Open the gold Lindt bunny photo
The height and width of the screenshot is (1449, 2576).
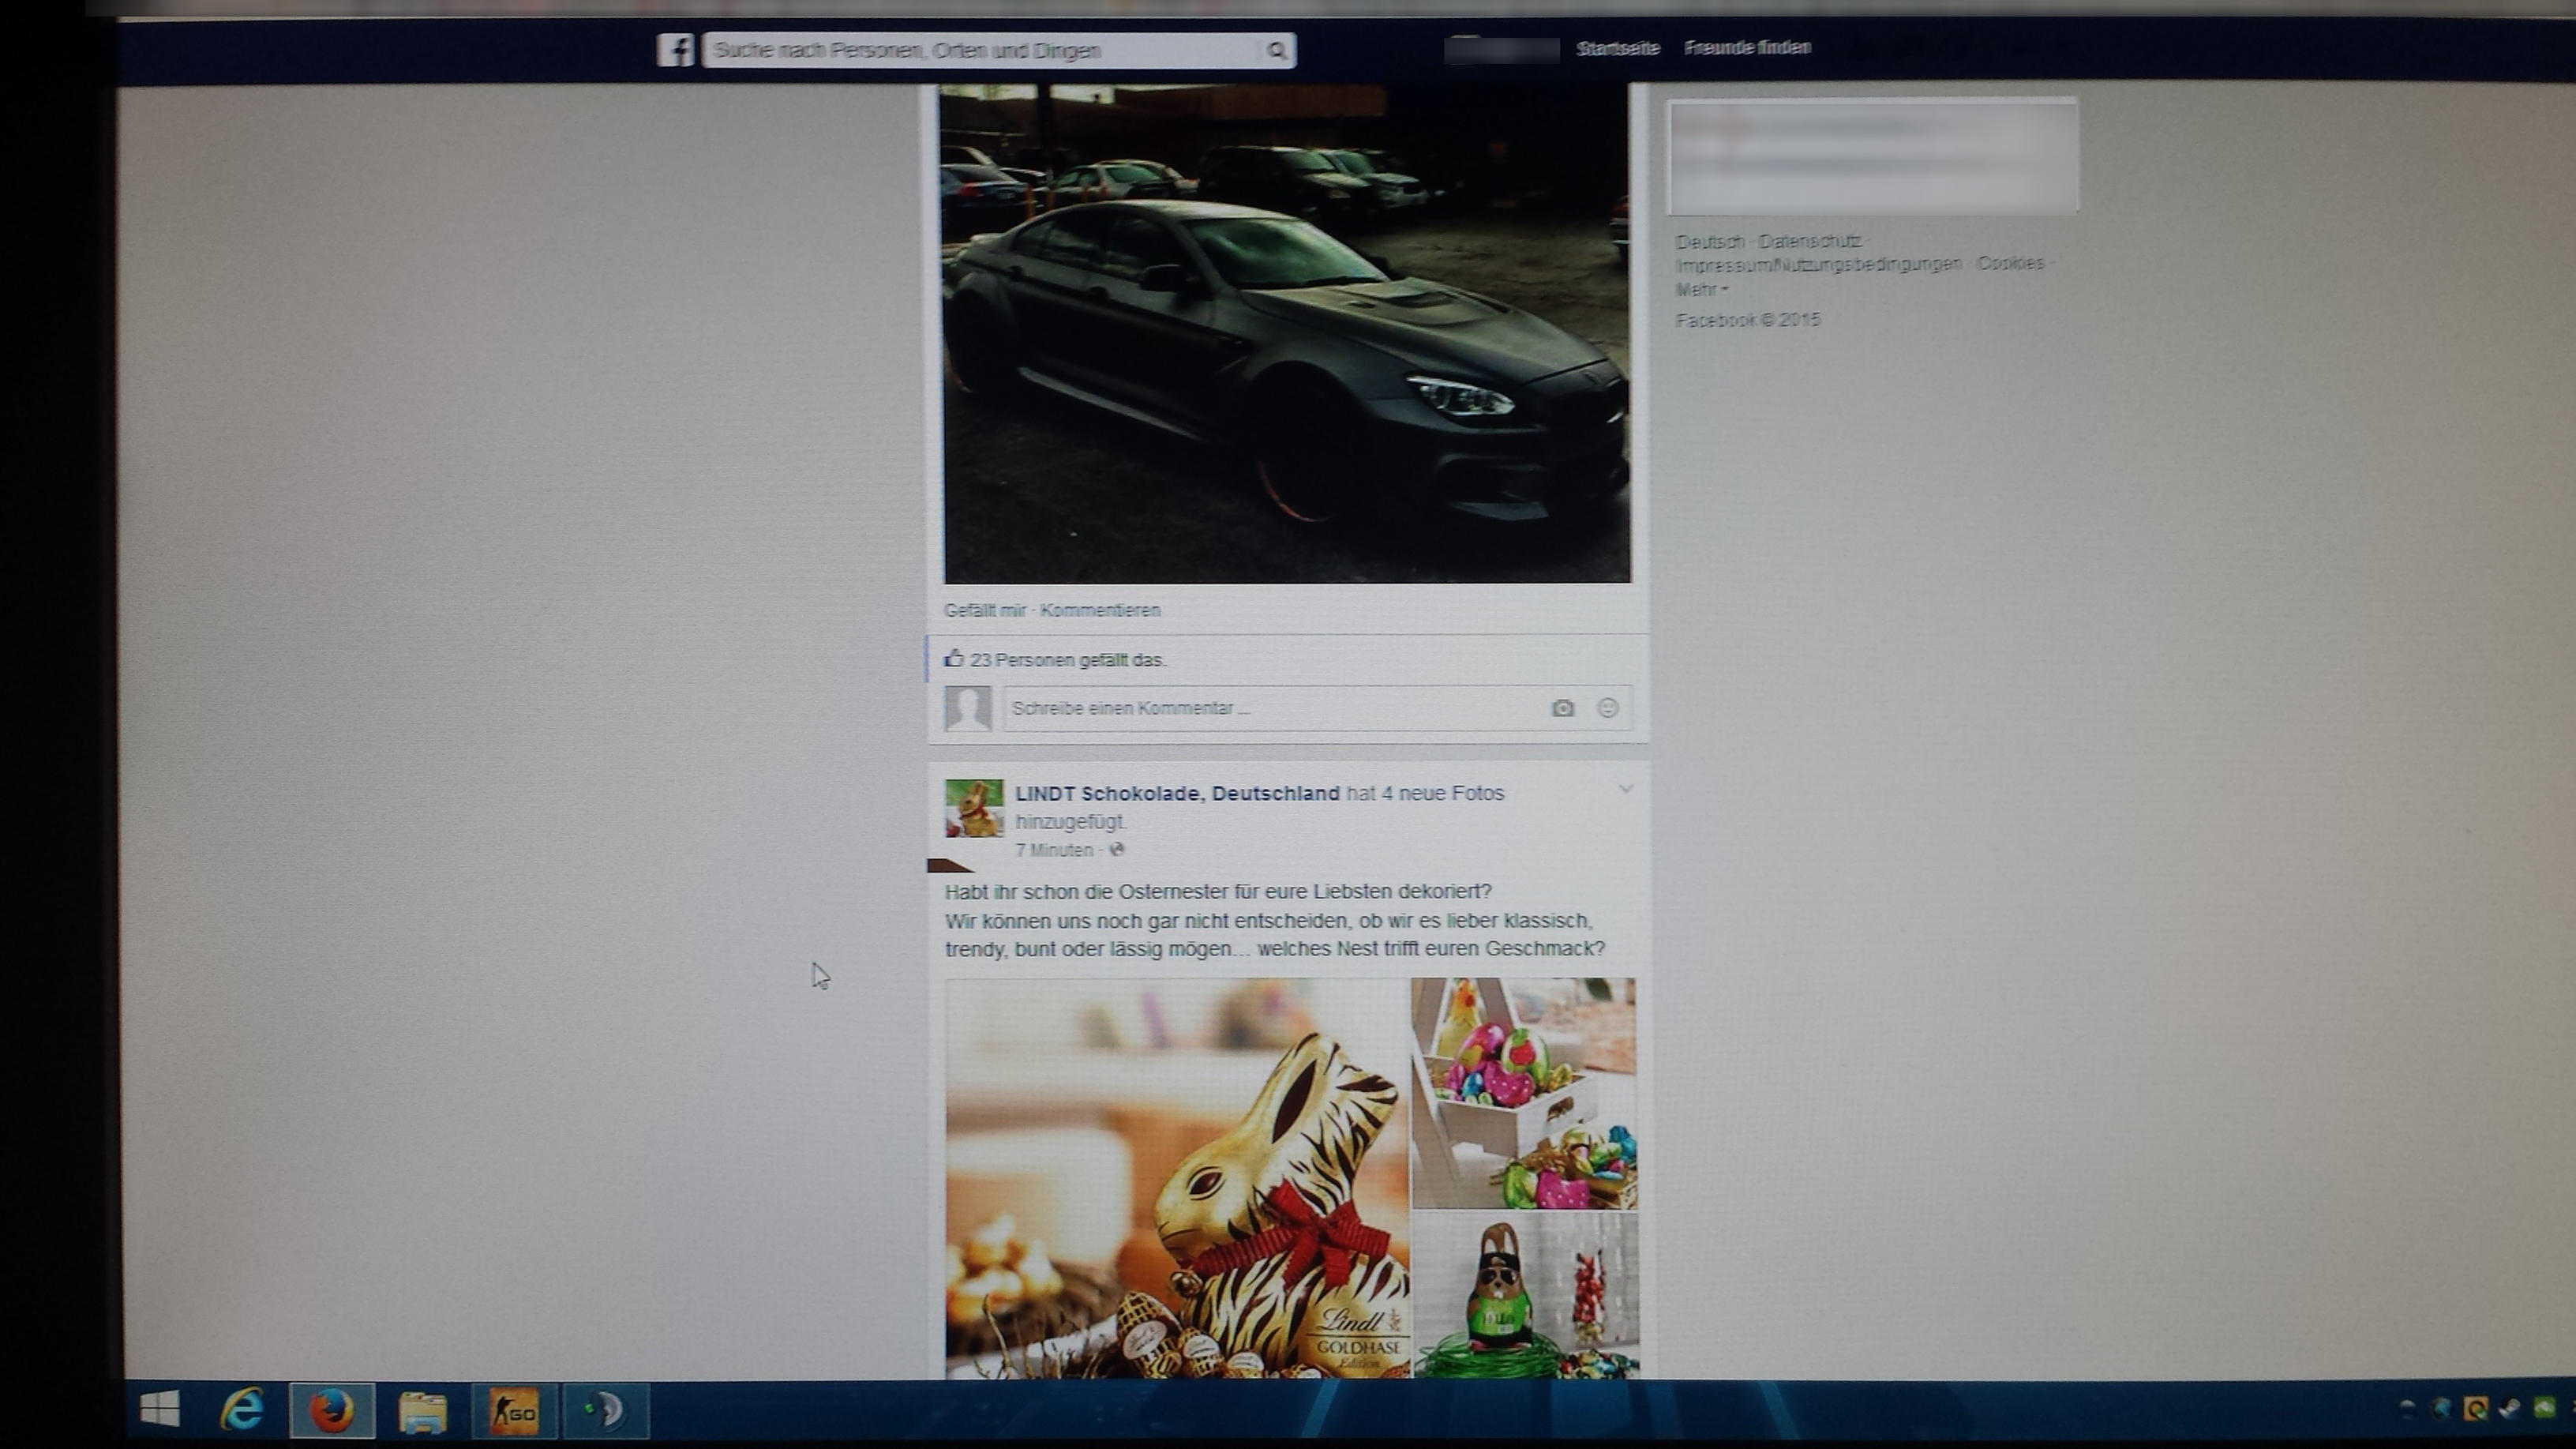(1177, 1178)
